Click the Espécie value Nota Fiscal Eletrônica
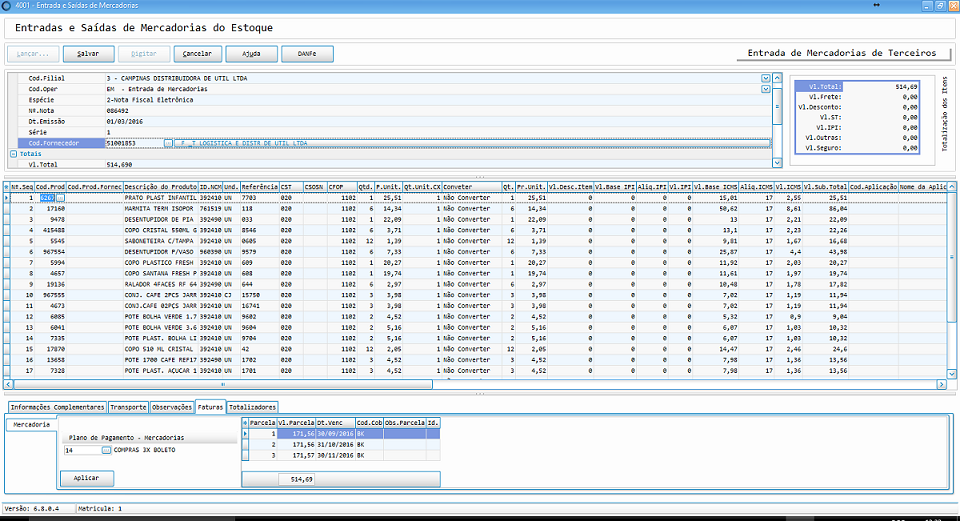The image size is (960, 521). tap(152, 100)
